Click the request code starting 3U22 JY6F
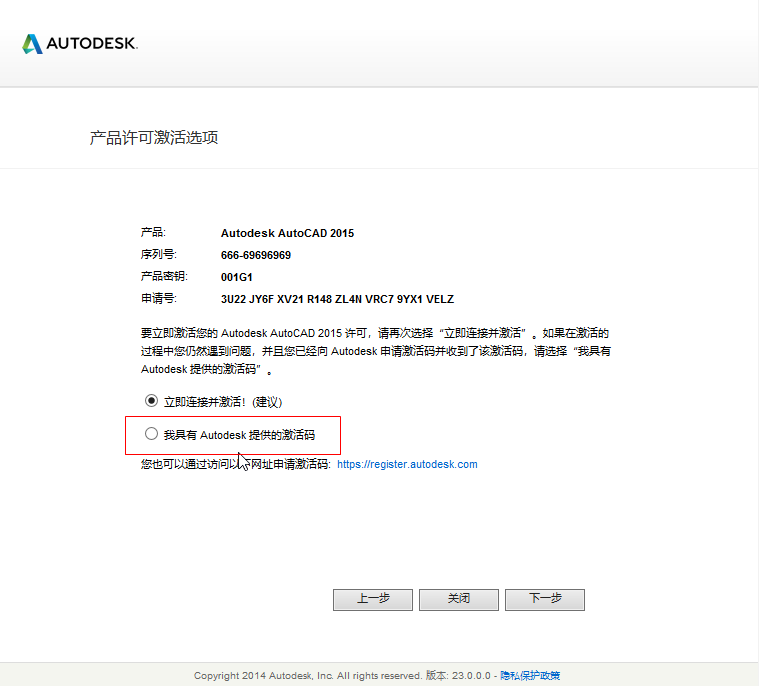Image resolution: width=759 pixels, height=686 pixels. coord(337,299)
